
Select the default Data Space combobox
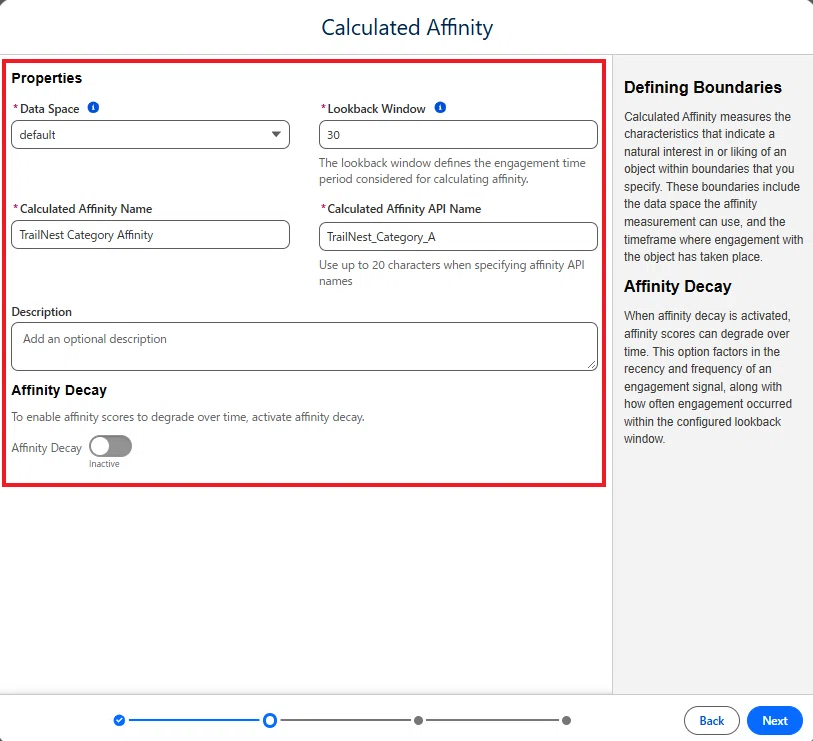150,135
